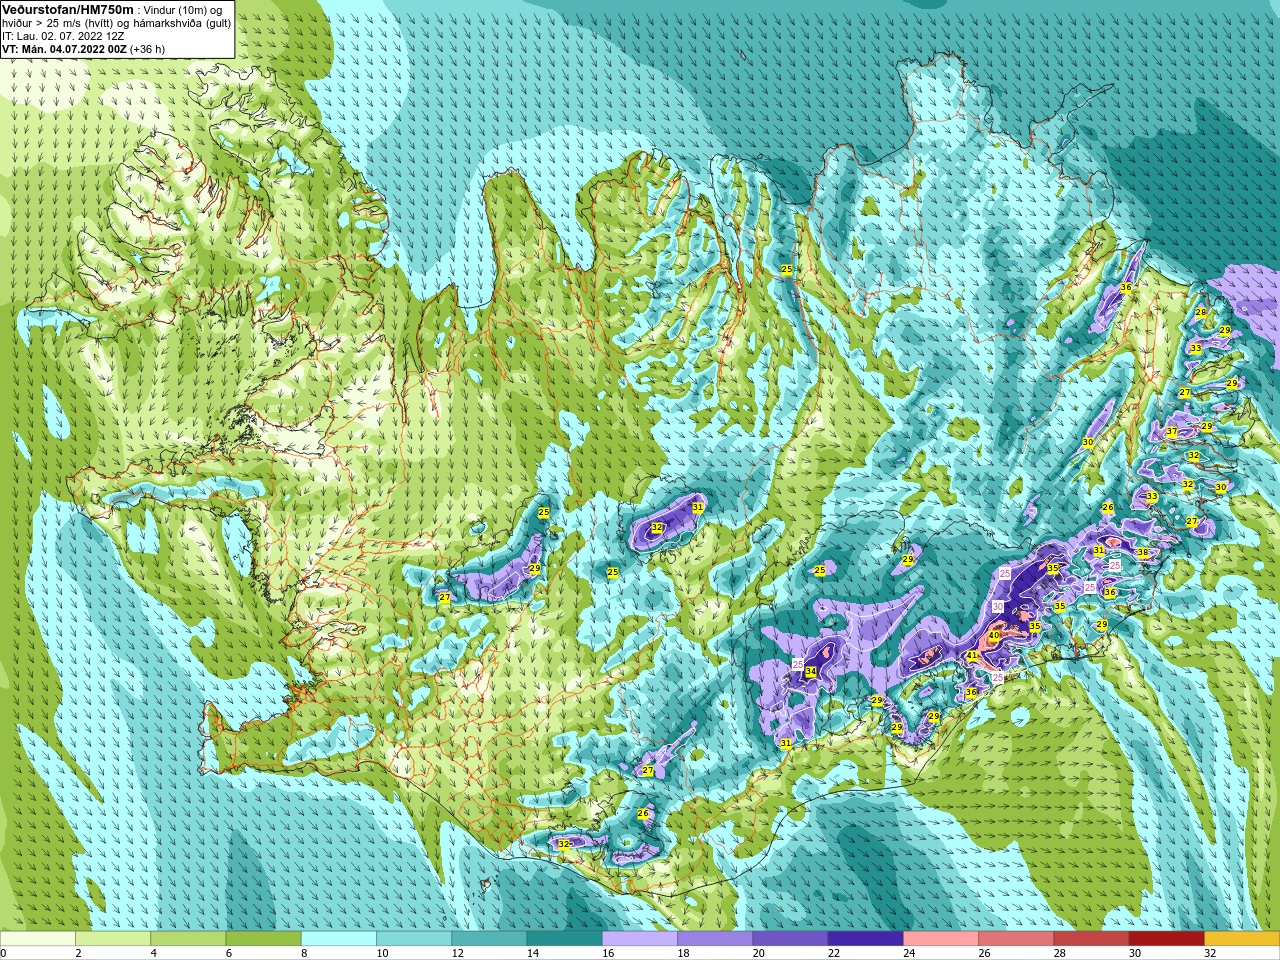
Task: Click the legend scale tick label 12
Action: 457,953
